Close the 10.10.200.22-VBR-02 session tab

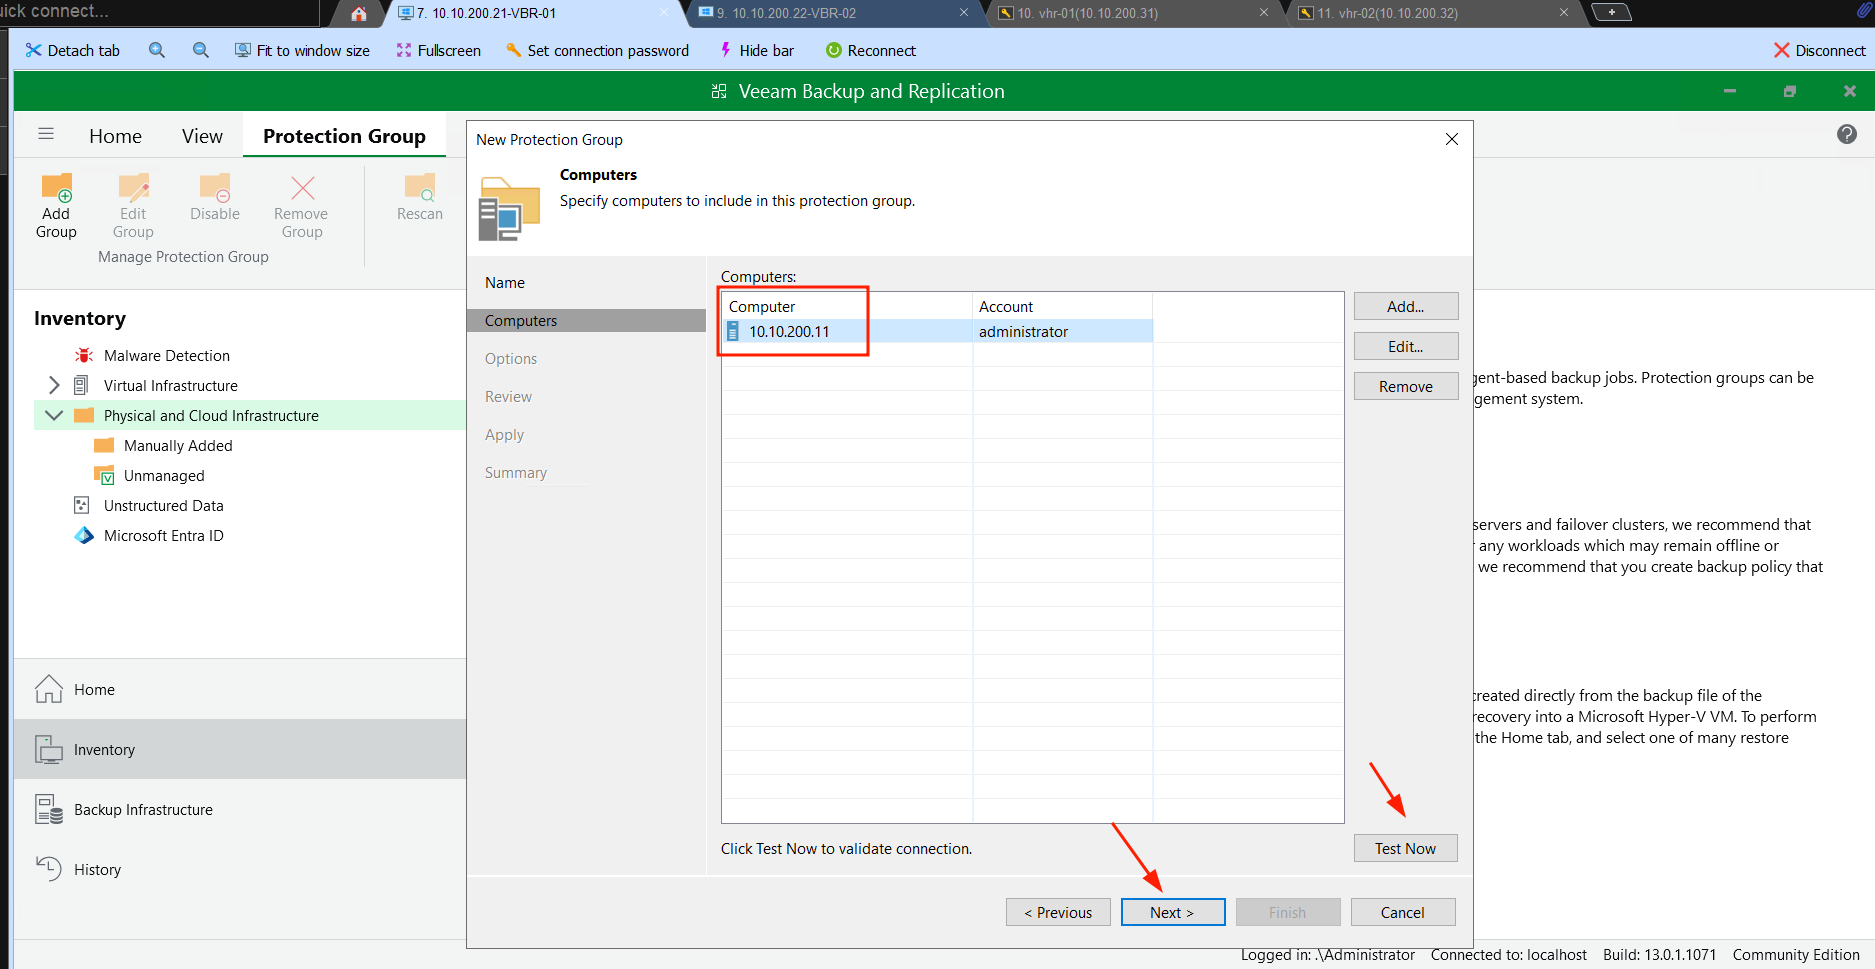964,13
